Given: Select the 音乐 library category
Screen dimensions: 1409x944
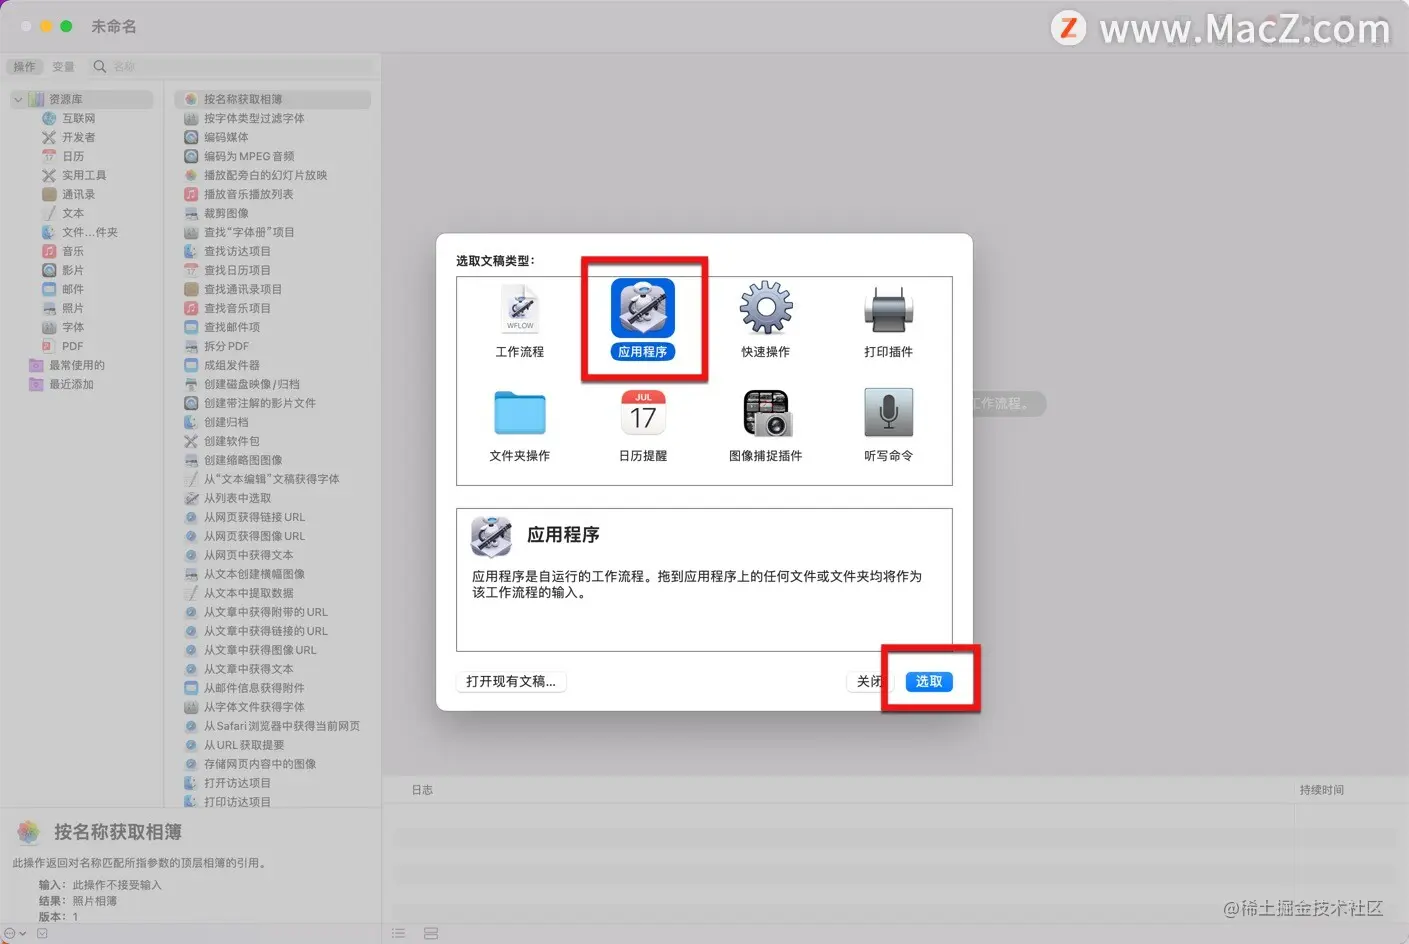Looking at the screenshot, I should tap(72, 251).
